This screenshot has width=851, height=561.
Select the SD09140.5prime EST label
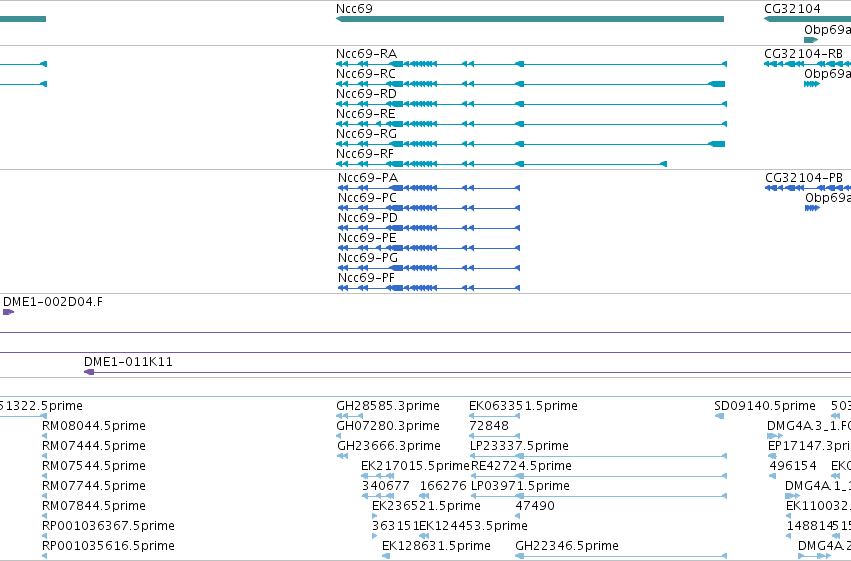point(765,406)
